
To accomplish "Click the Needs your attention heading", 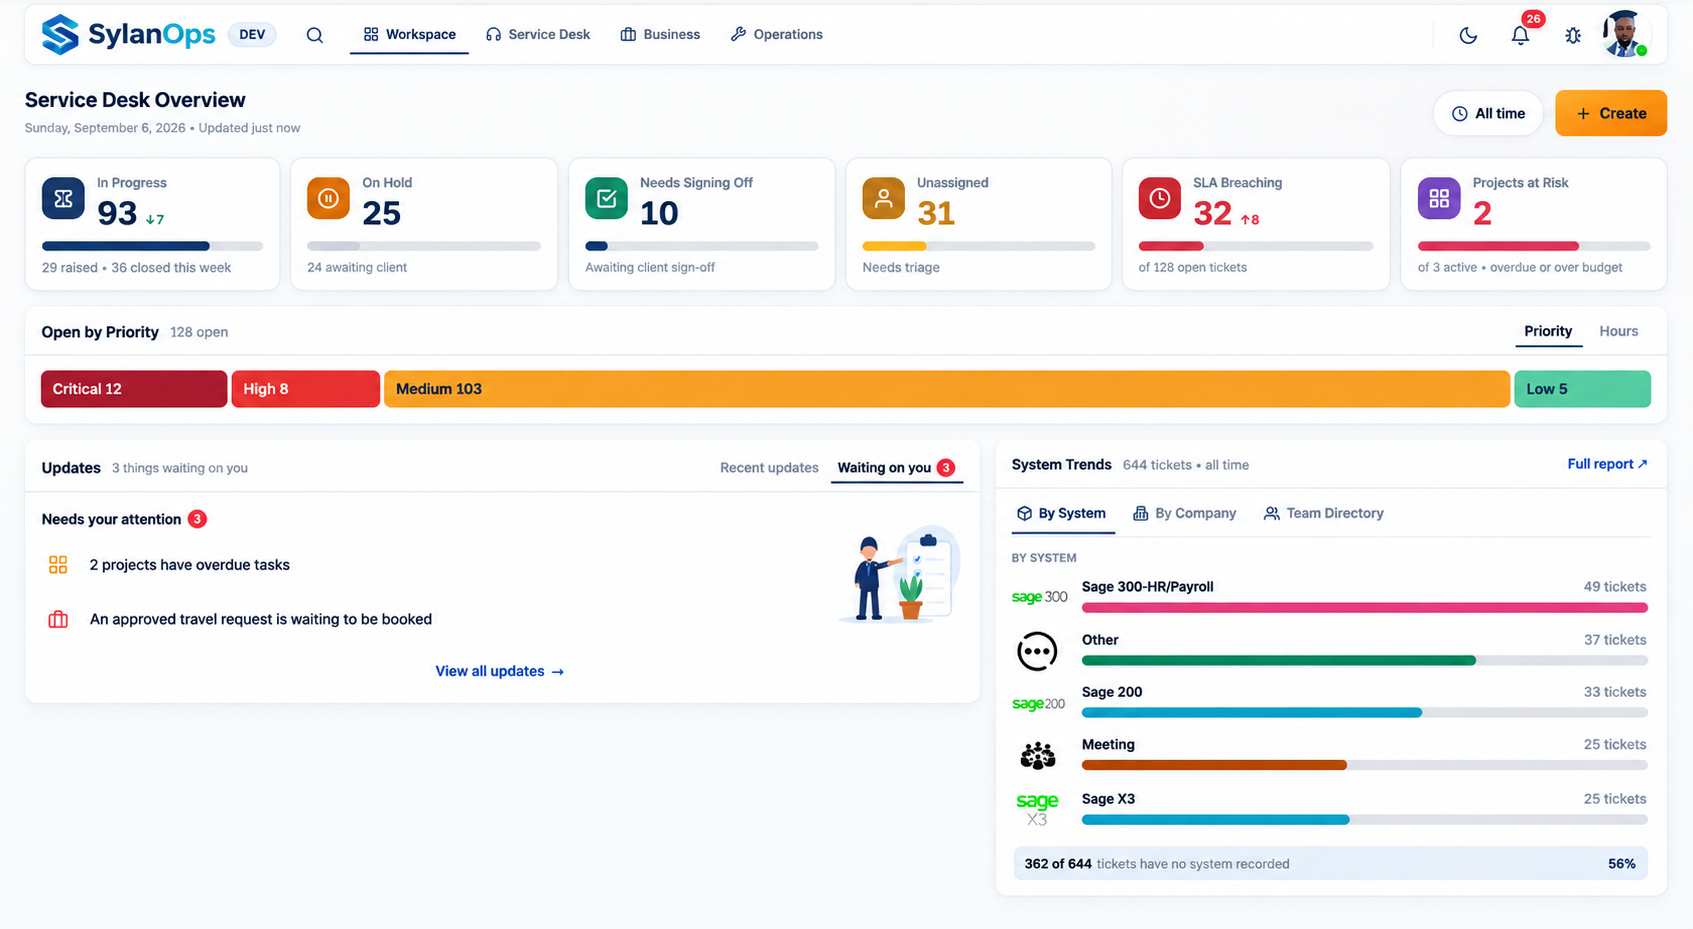I will tap(111, 519).
